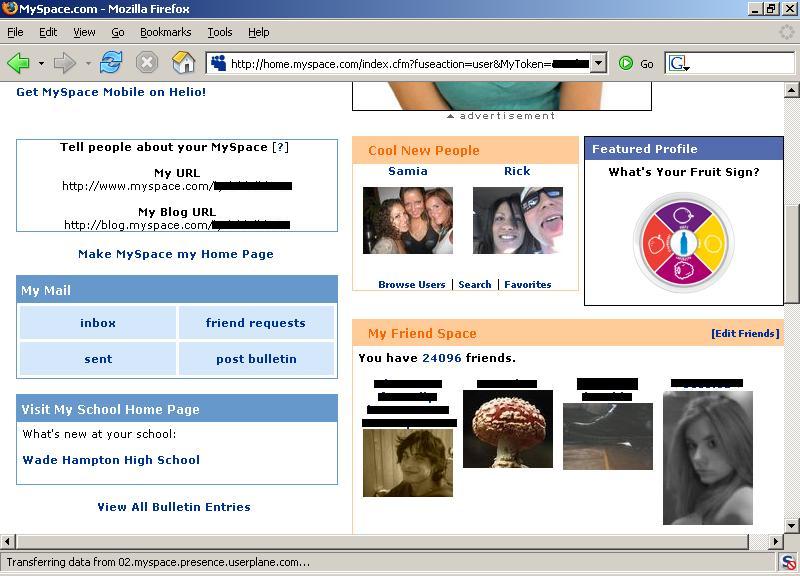This screenshot has width=800, height=576.
Task: Go back with the green Back arrow
Action: (19, 63)
